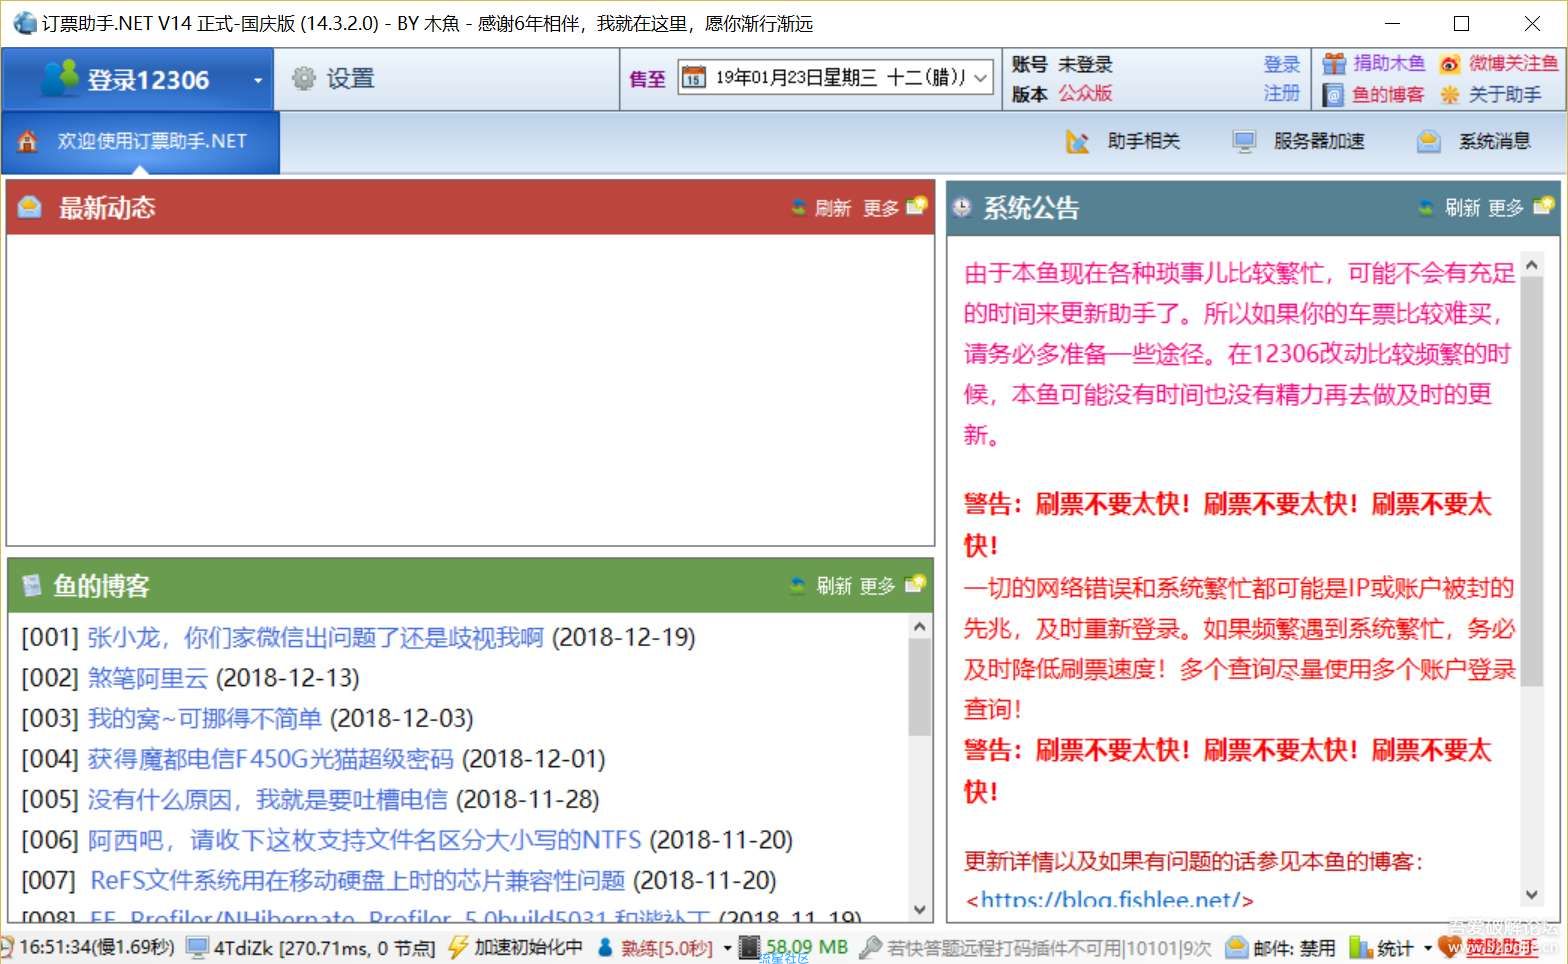Click the 助手相关 pencil icon

1077,142
